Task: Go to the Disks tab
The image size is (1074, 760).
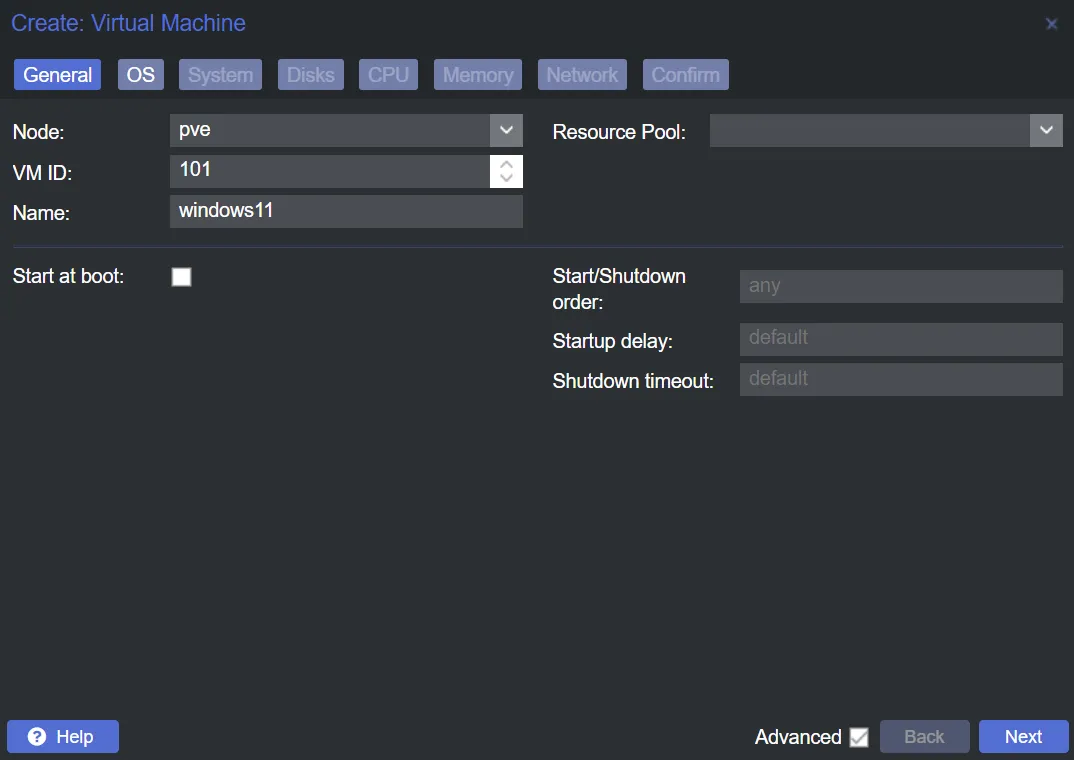Action: click(310, 75)
